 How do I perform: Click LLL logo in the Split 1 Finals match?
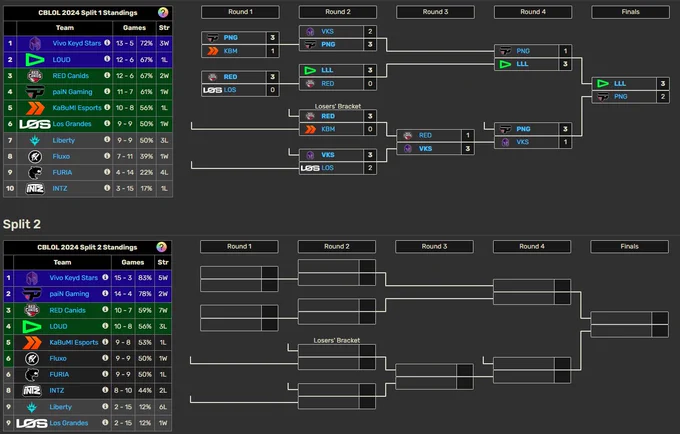603,84
